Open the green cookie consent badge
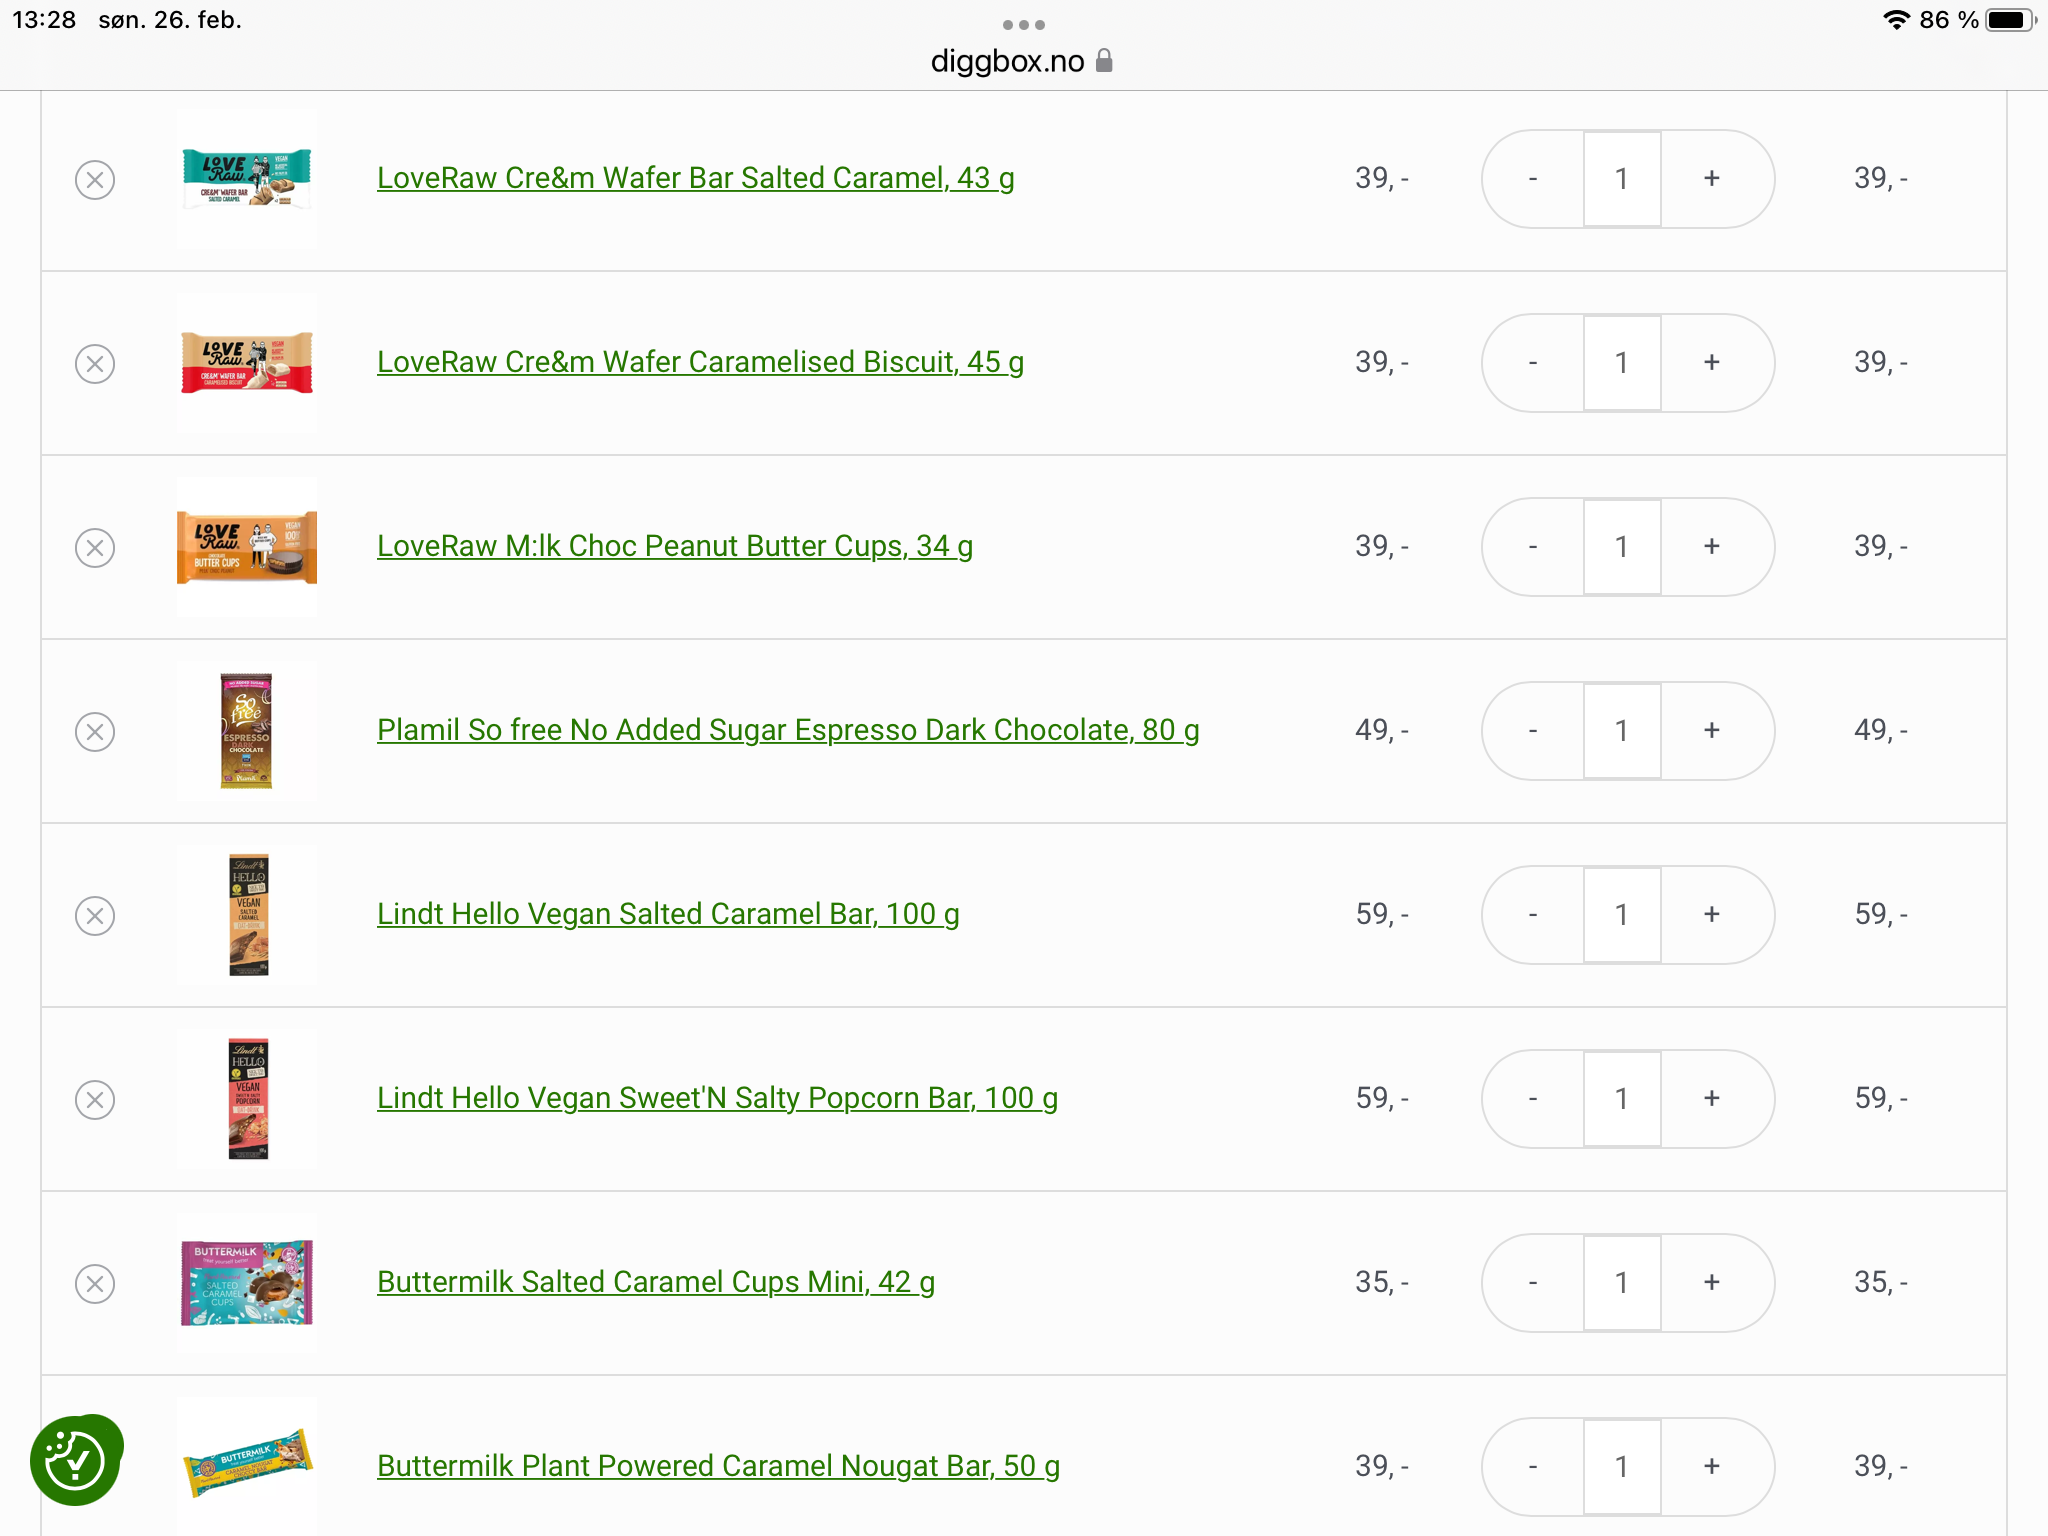This screenshot has height=1536, width=2048. (76, 1460)
